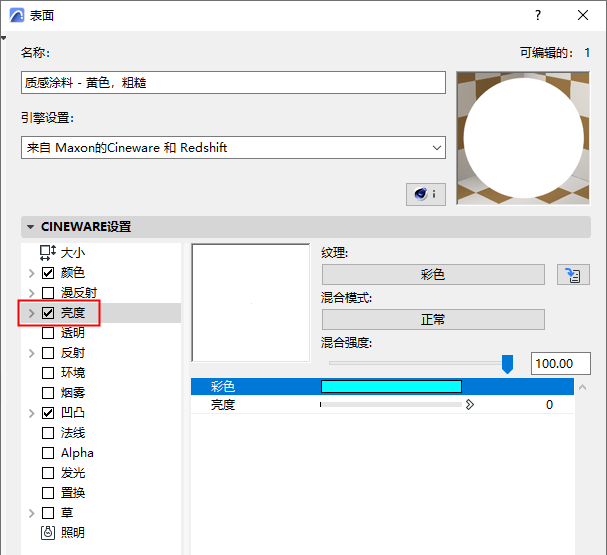Enable the 草 channel checkbox

click(48, 513)
